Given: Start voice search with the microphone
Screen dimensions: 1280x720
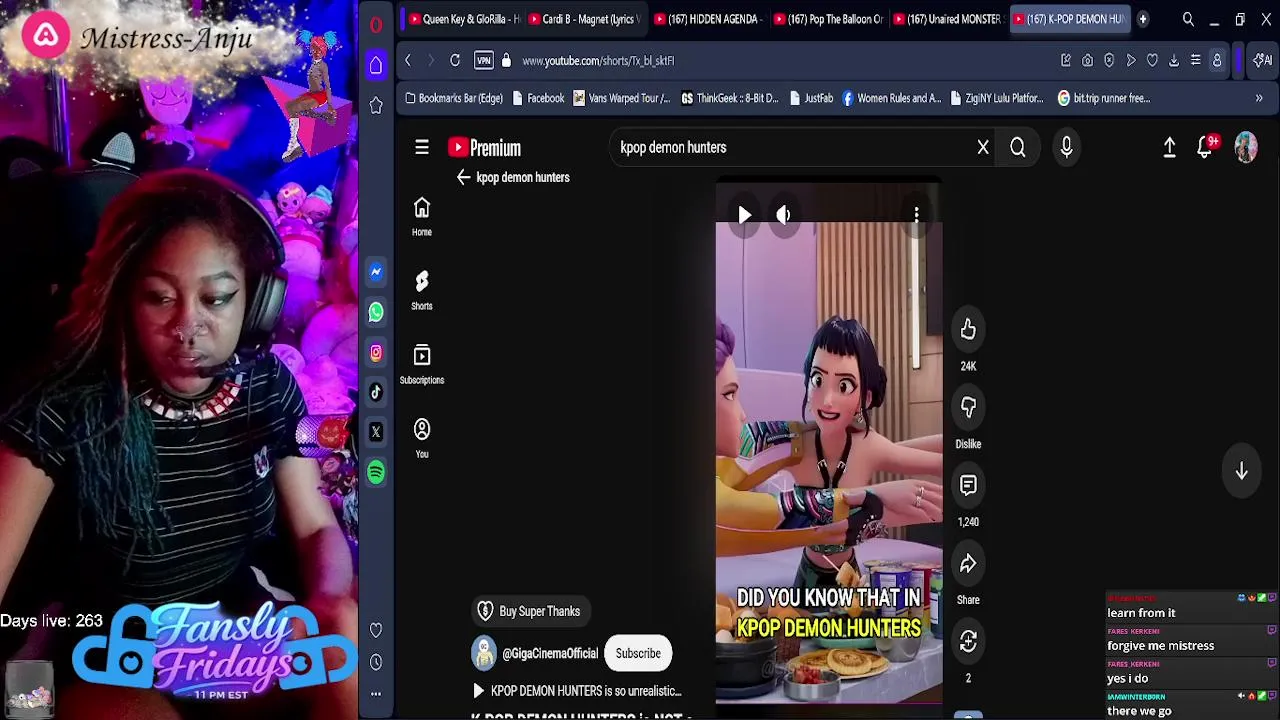Looking at the screenshot, I should coord(1066,148).
